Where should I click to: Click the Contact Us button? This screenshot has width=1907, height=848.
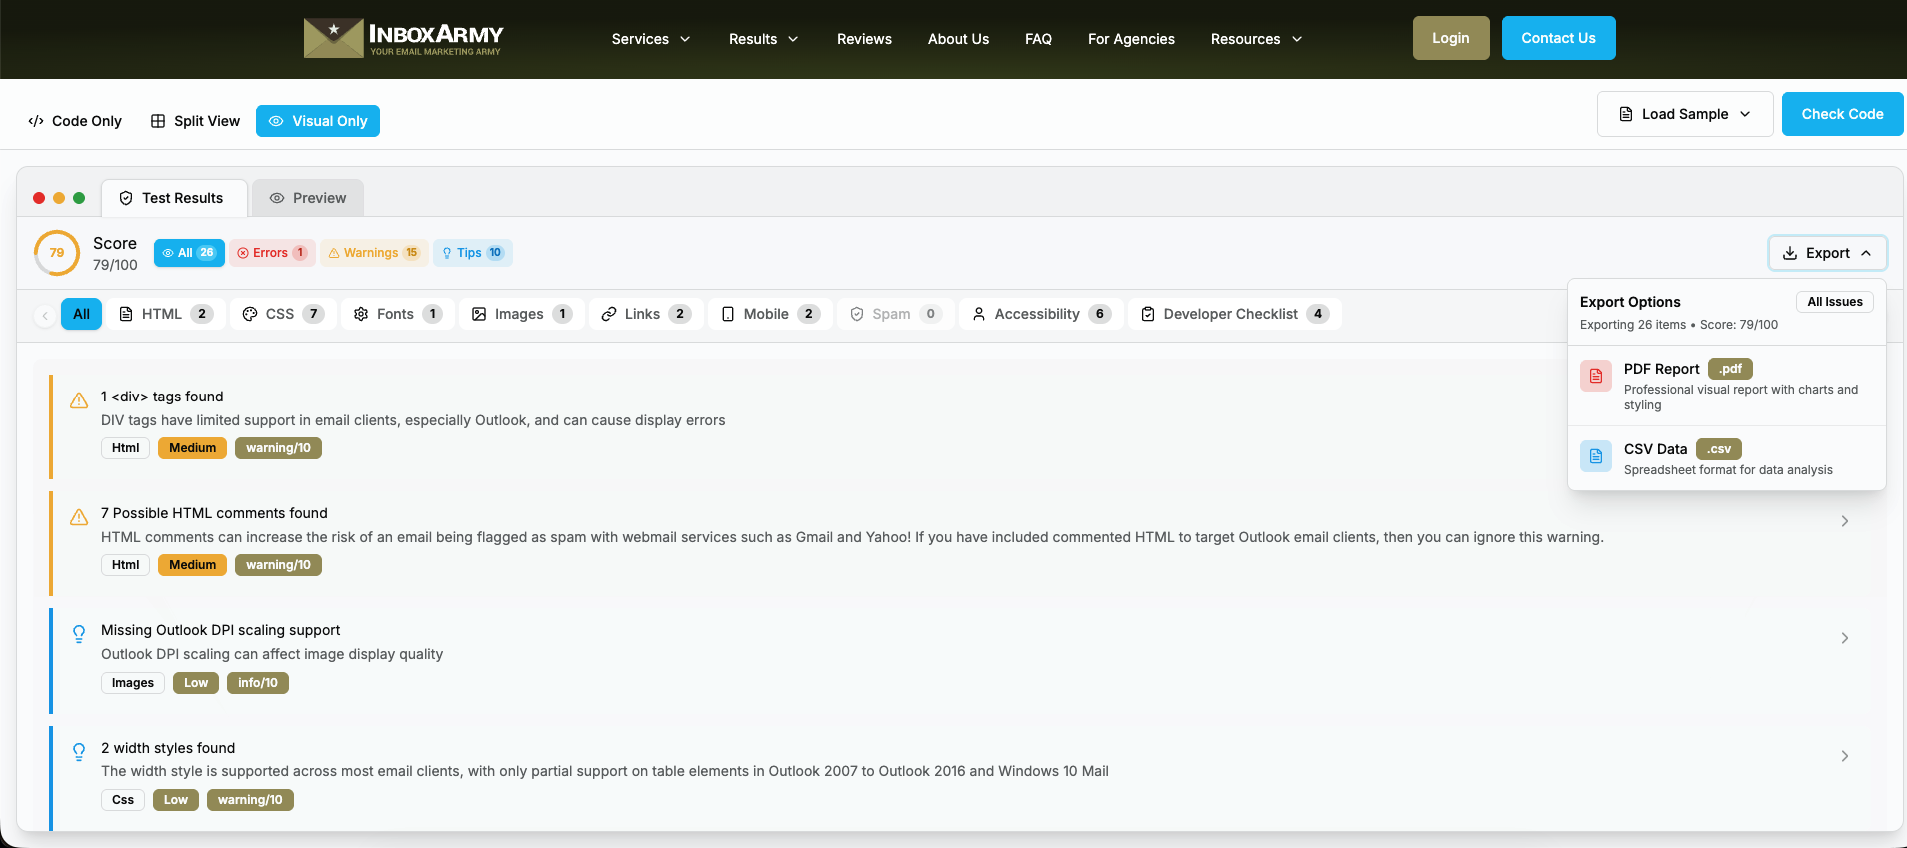tap(1558, 38)
